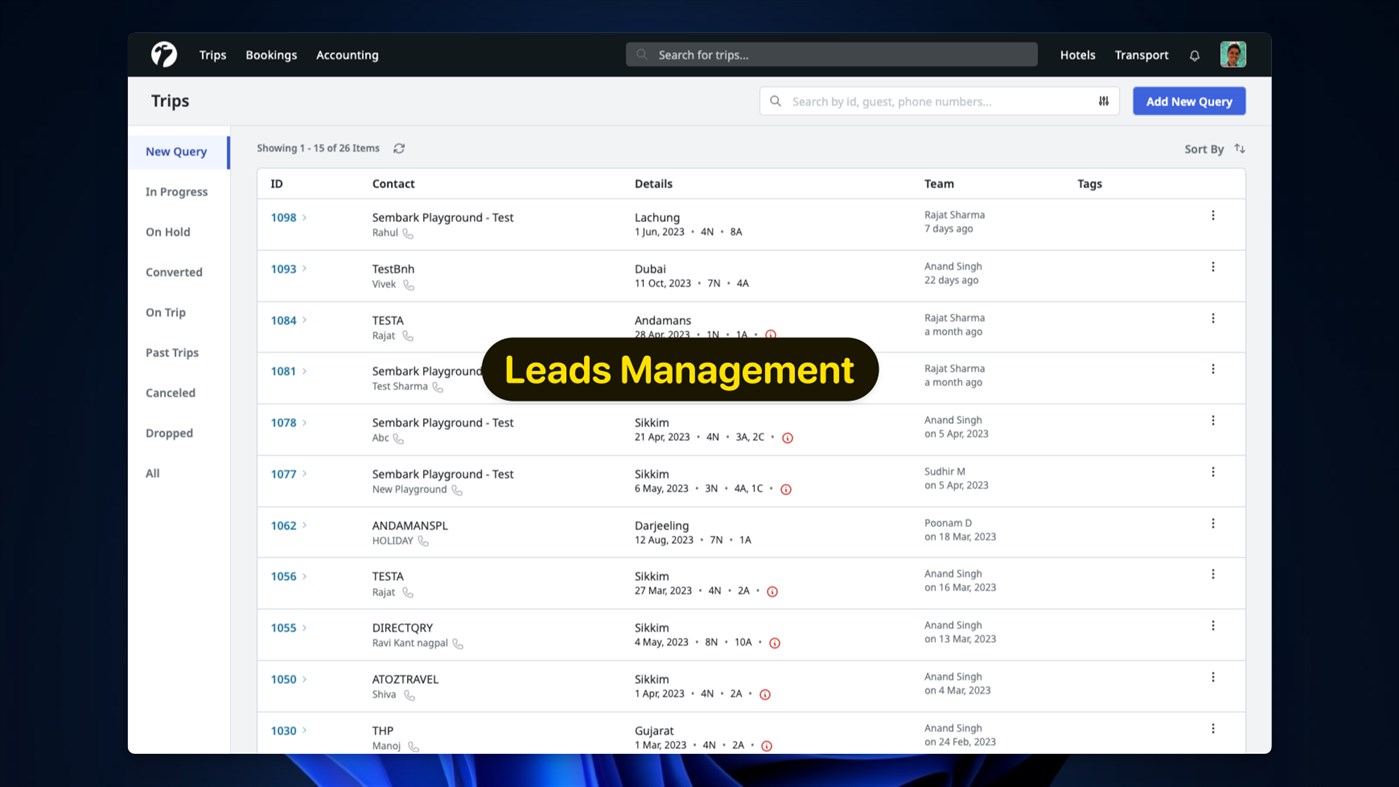
Task: Refresh the trips list
Action: point(399,148)
